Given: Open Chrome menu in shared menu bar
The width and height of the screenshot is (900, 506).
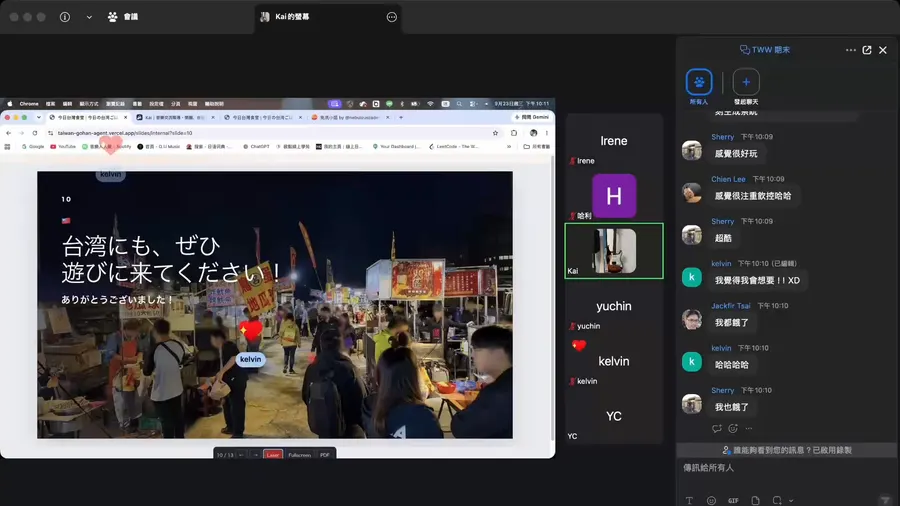Looking at the screenshot, I should point(29,104).
